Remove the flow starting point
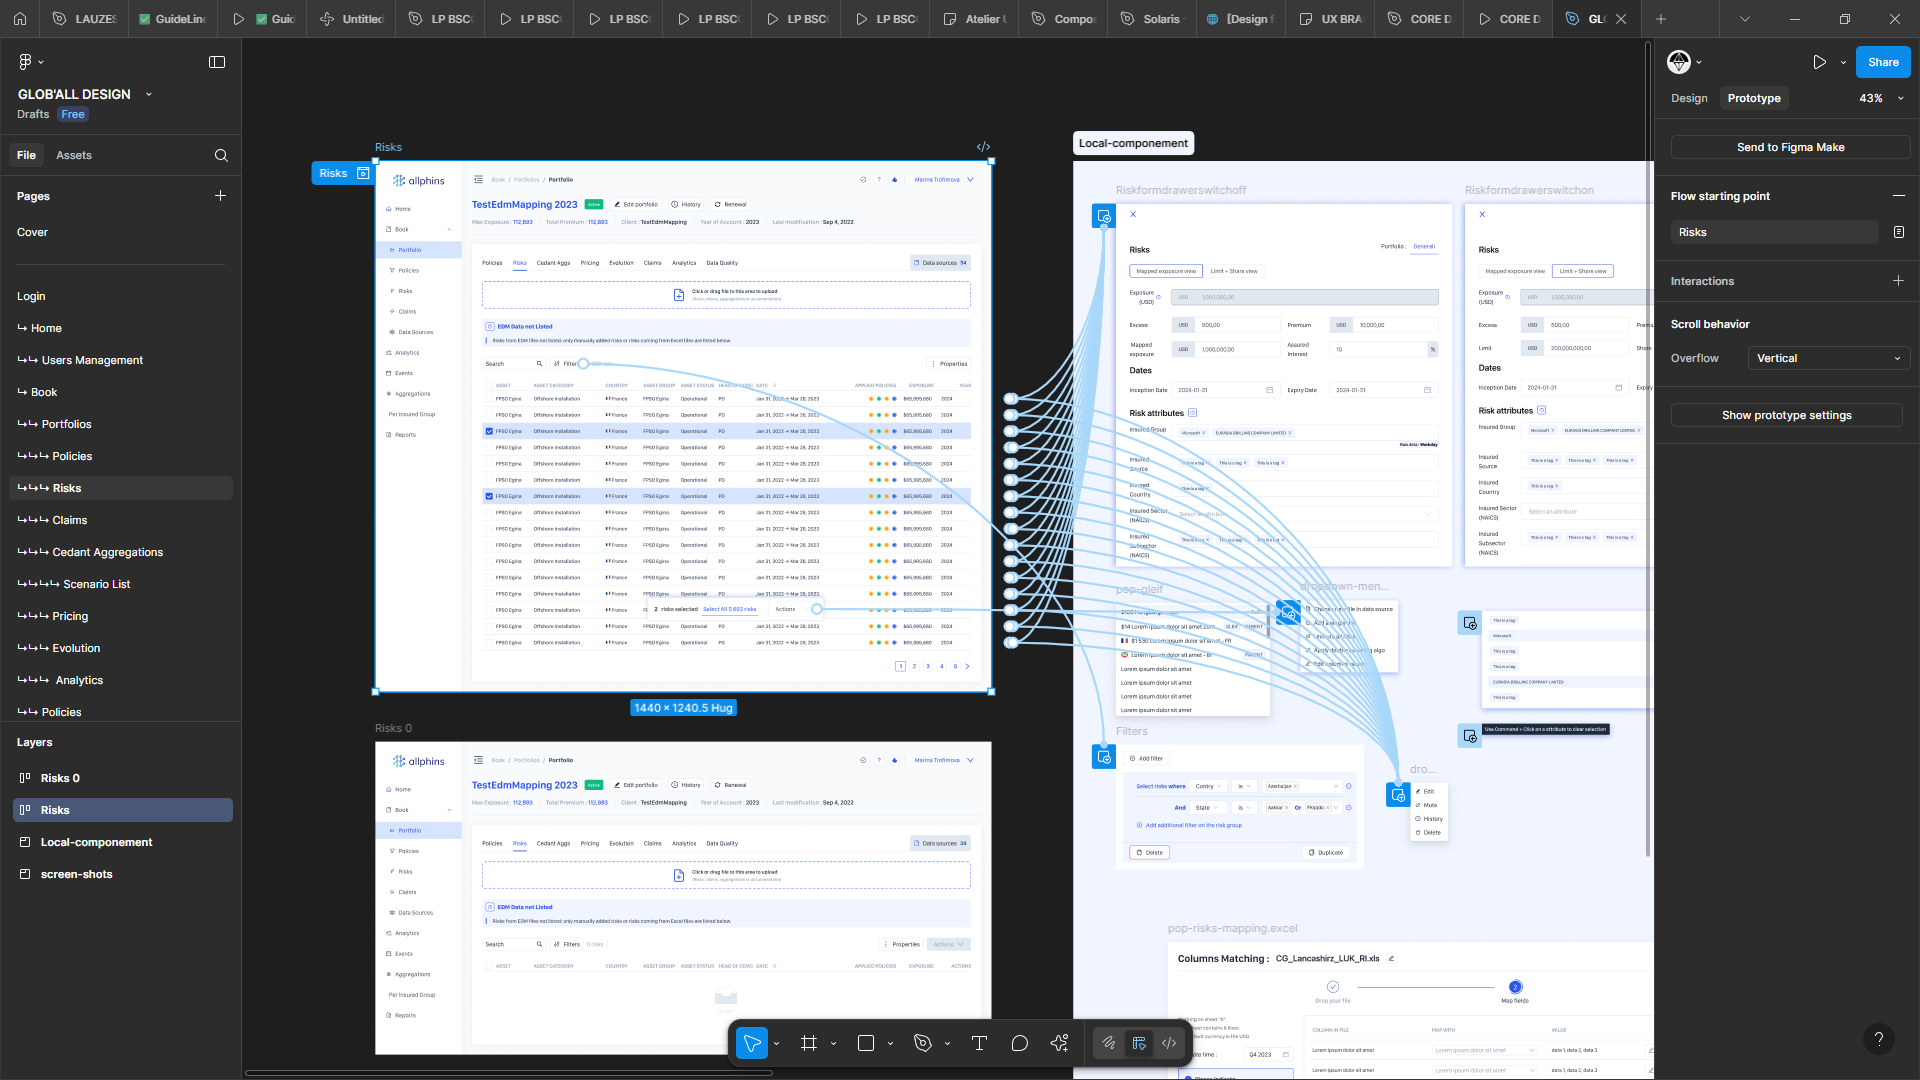 pos(1898,196)
